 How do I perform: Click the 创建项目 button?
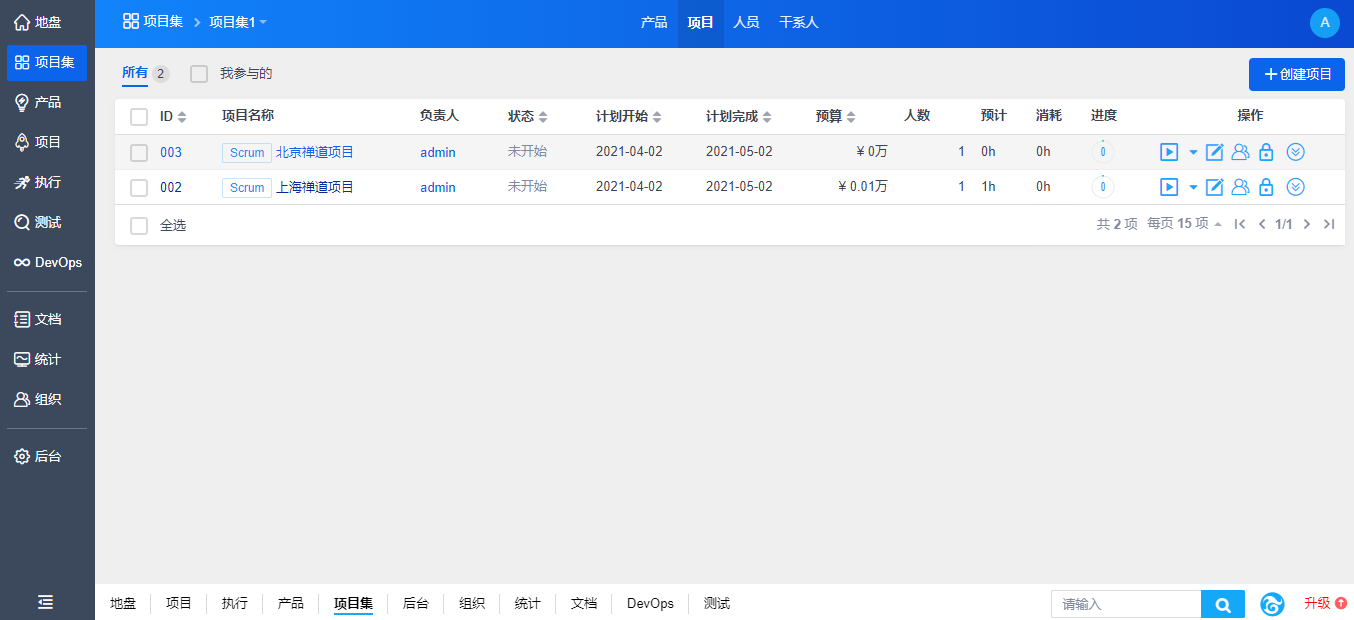(x=1296, y=74)
